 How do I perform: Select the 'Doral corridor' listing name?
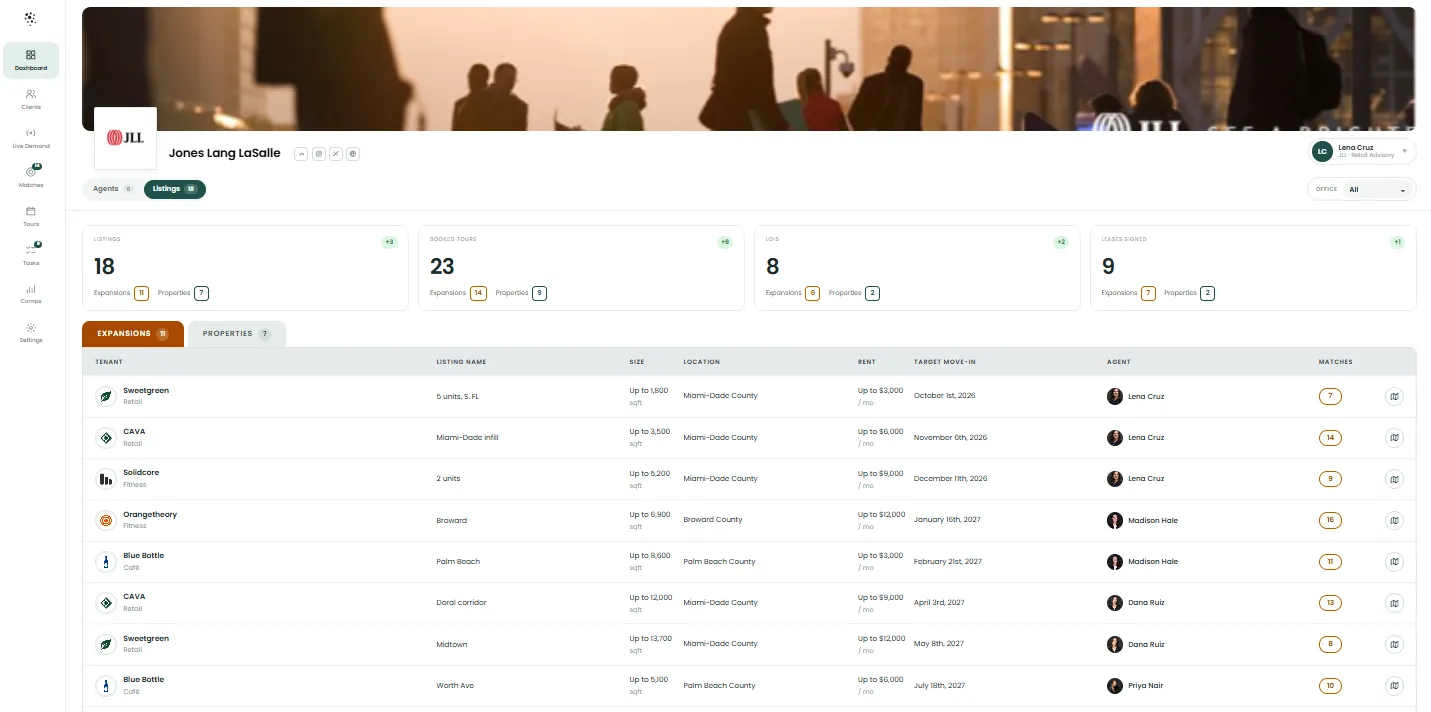coord(461,603)
